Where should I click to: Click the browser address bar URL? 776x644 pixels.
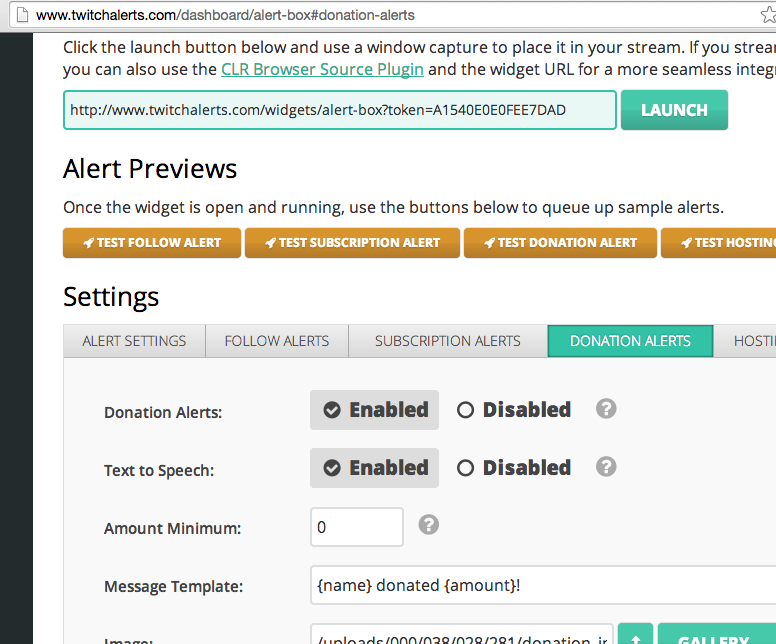(x=225, y=15)
